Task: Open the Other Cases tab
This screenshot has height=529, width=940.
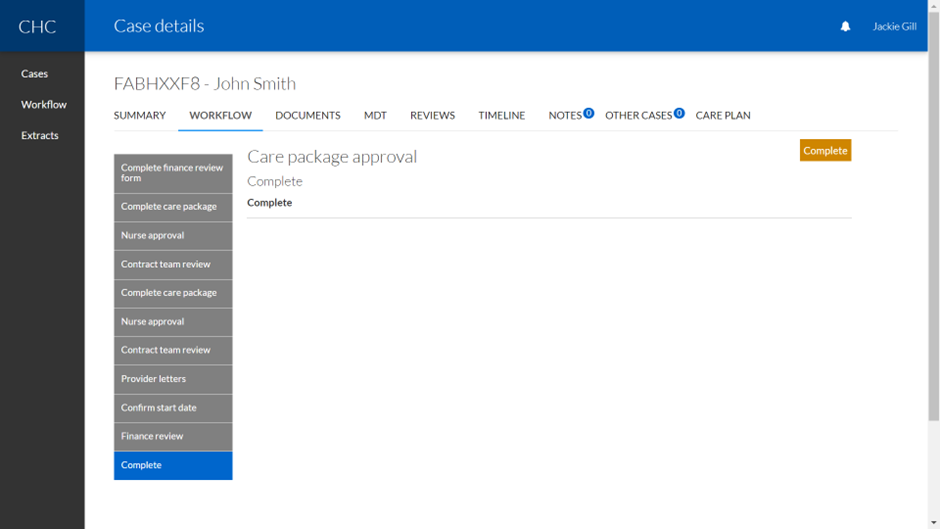Action: coord(639,116)
